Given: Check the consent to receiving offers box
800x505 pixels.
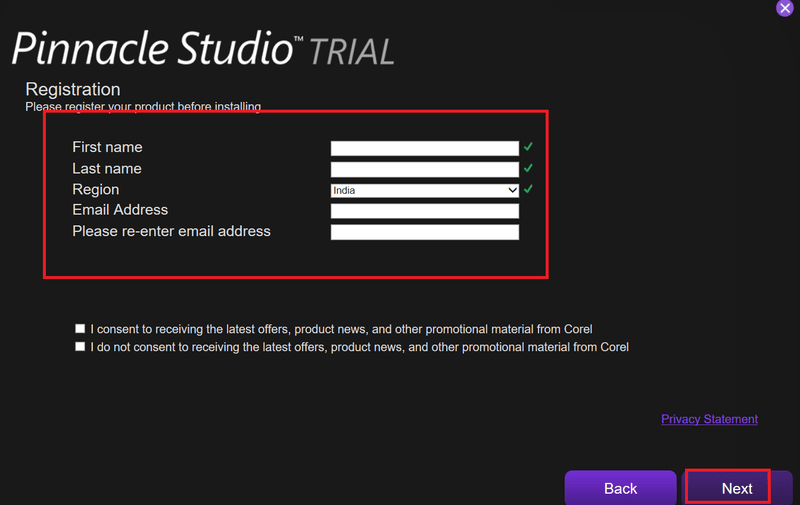Looking at the screenshot, I should 80,329.
